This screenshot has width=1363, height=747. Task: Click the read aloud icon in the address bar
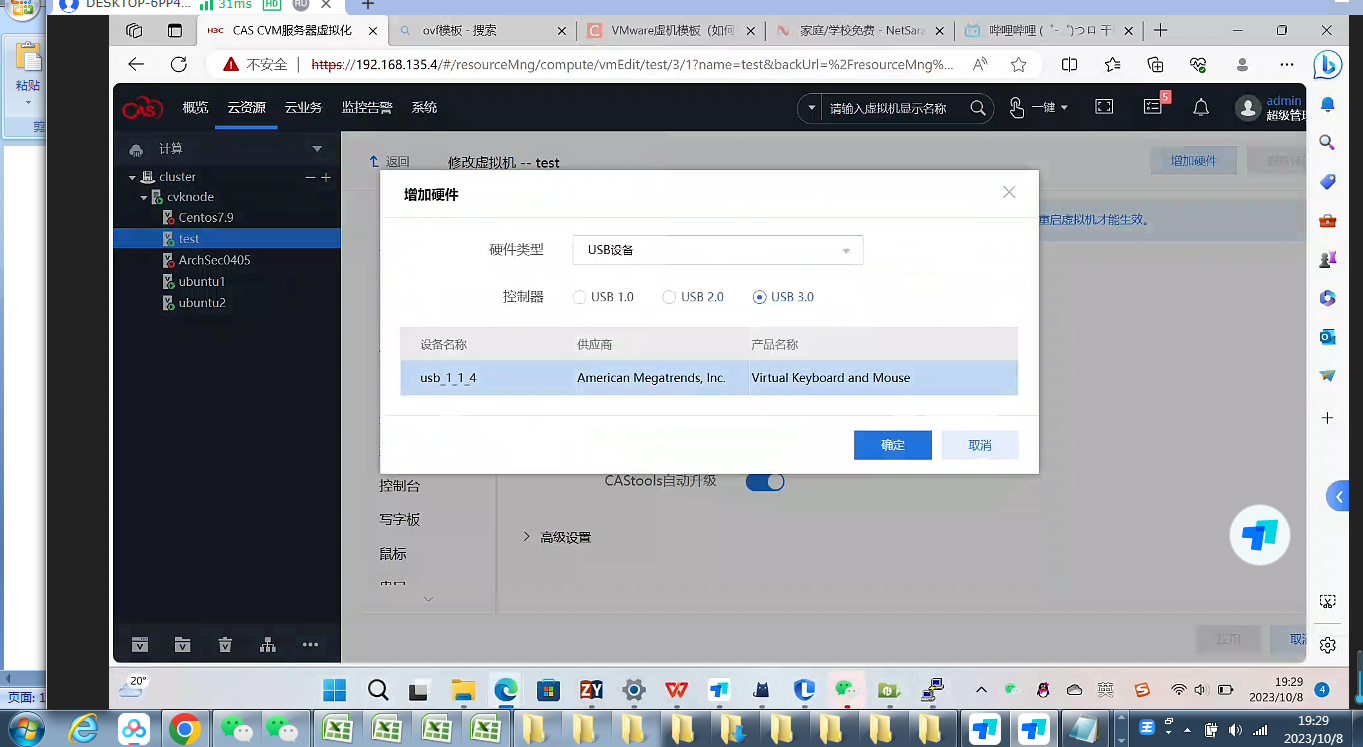pos(981,64)
